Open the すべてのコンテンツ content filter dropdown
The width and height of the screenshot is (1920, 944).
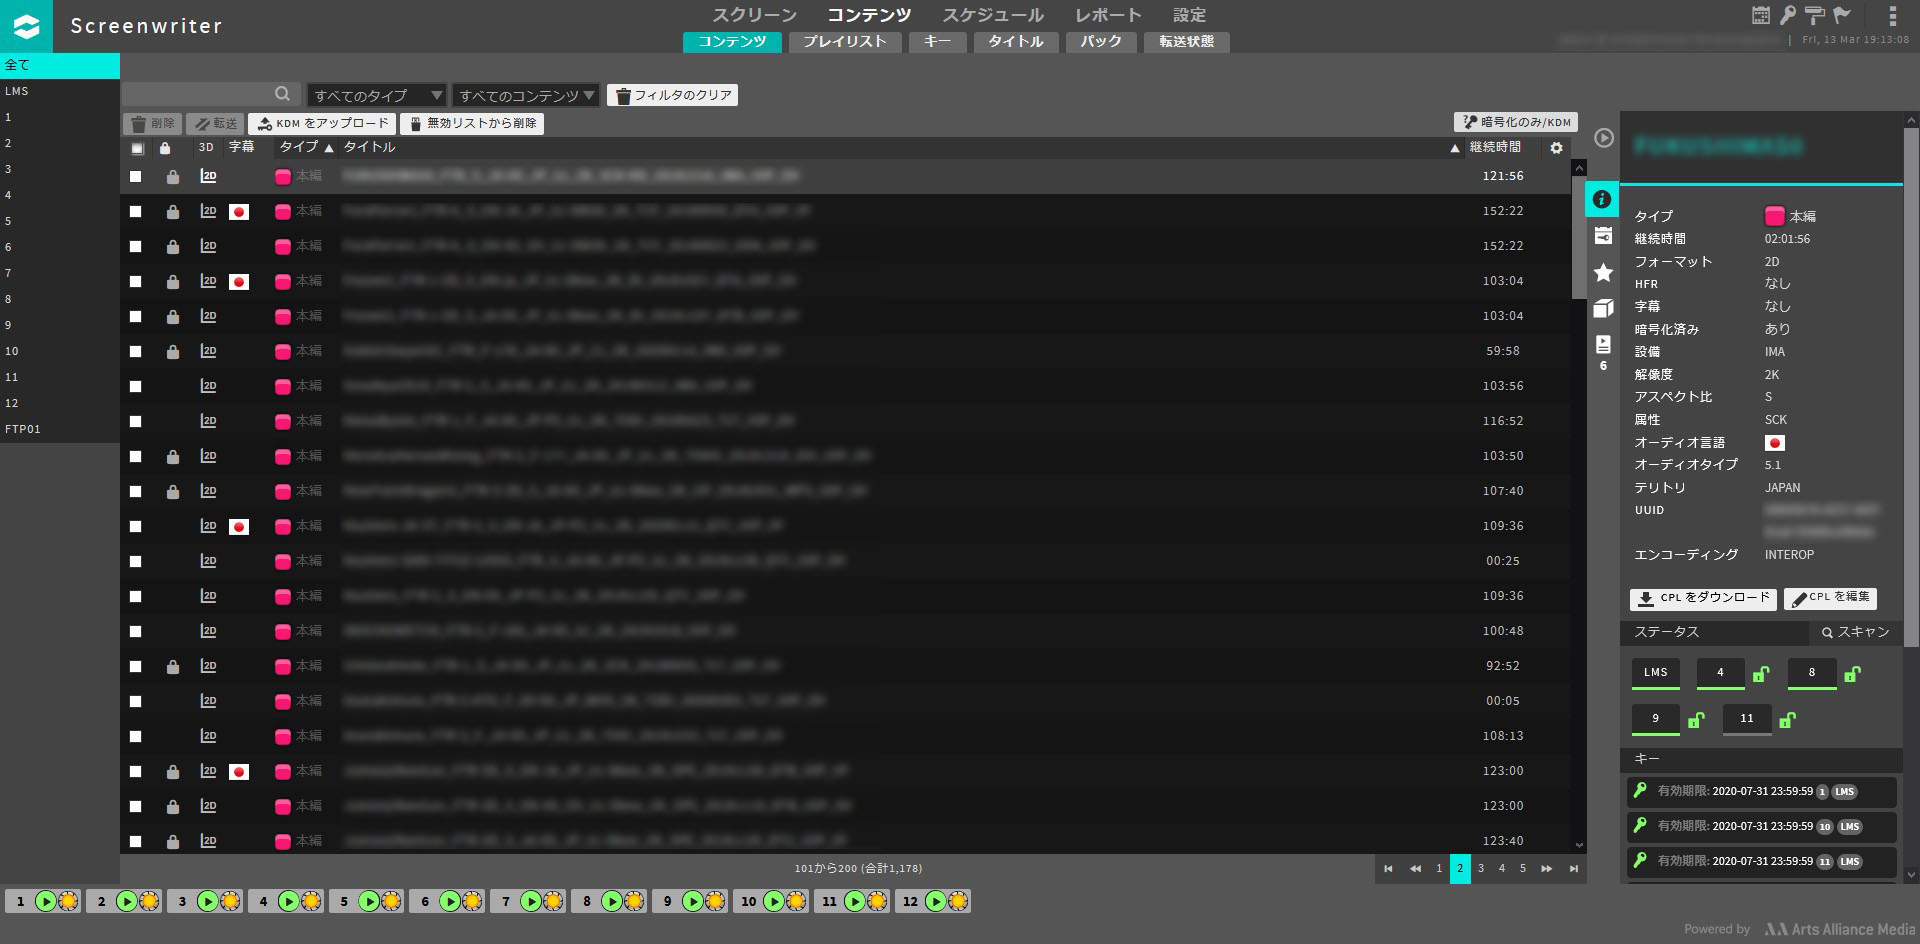click(x=526, y=95)
